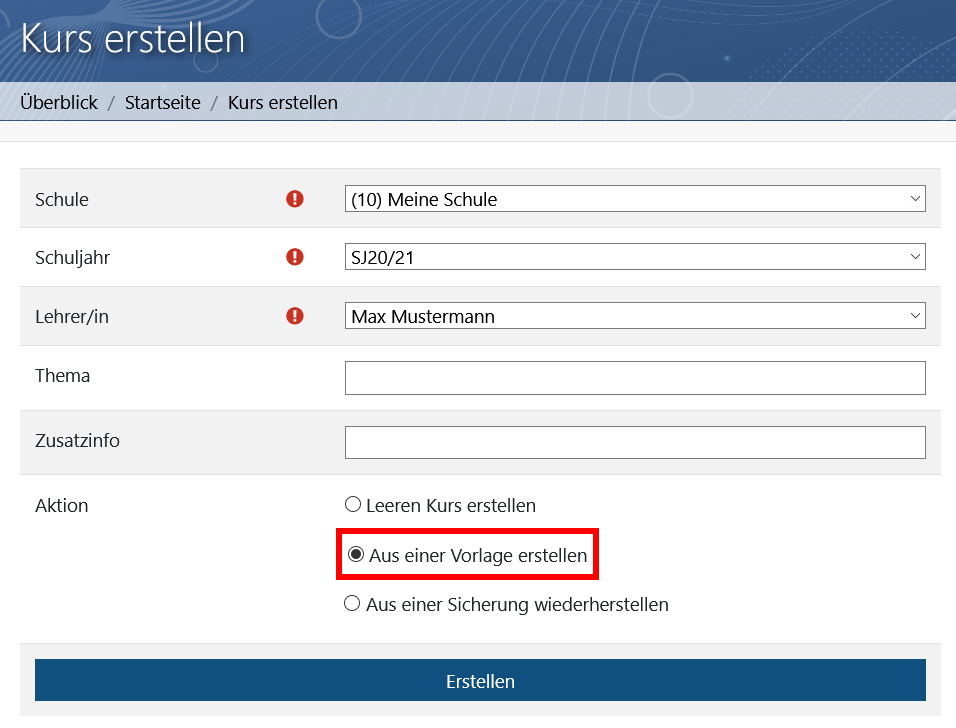Expand the teacher selection list
The width and height of the screenshot is (956, 728).
[916, 315]
